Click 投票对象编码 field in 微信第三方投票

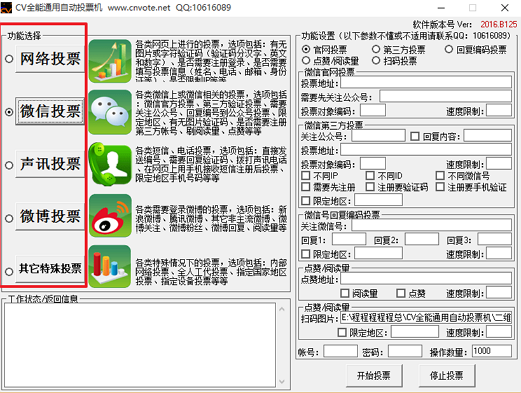click(x=373, y=164)
